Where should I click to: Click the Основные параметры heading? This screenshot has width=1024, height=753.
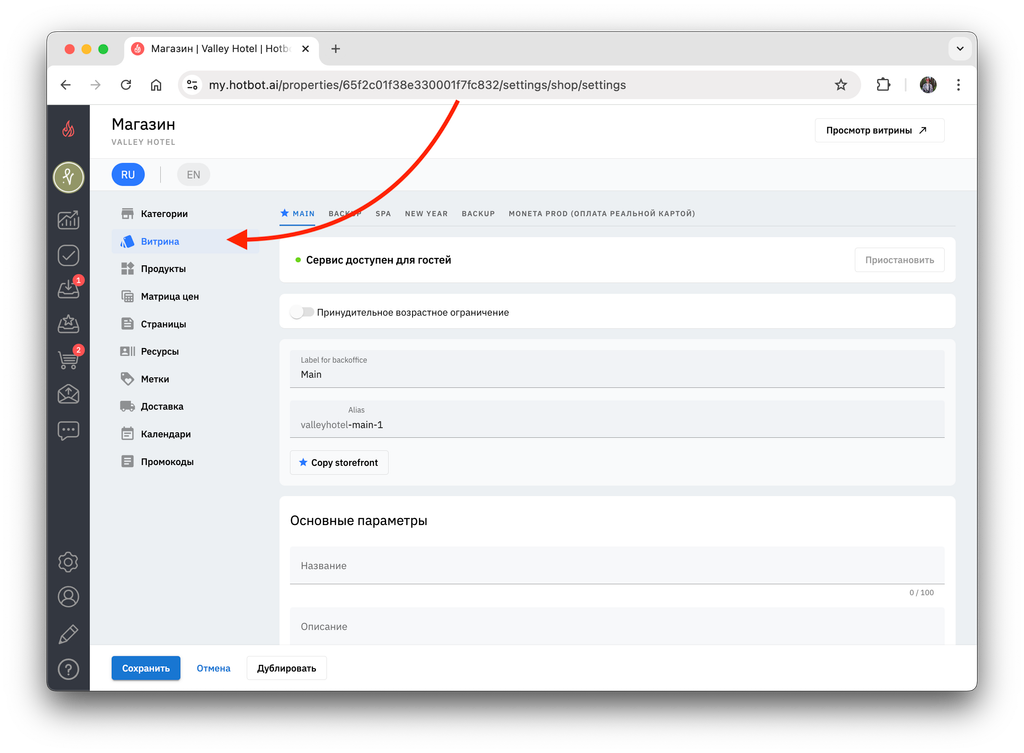click(359, 521)
